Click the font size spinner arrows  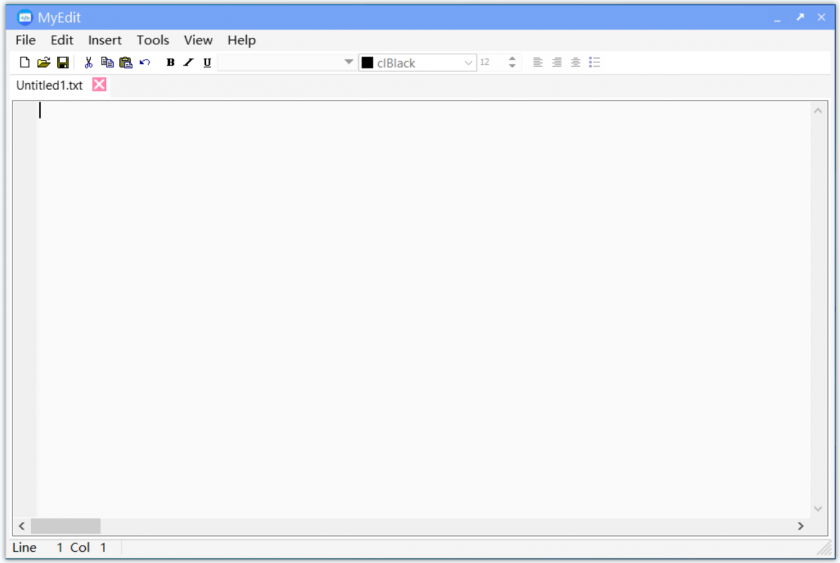pos(512,62)
